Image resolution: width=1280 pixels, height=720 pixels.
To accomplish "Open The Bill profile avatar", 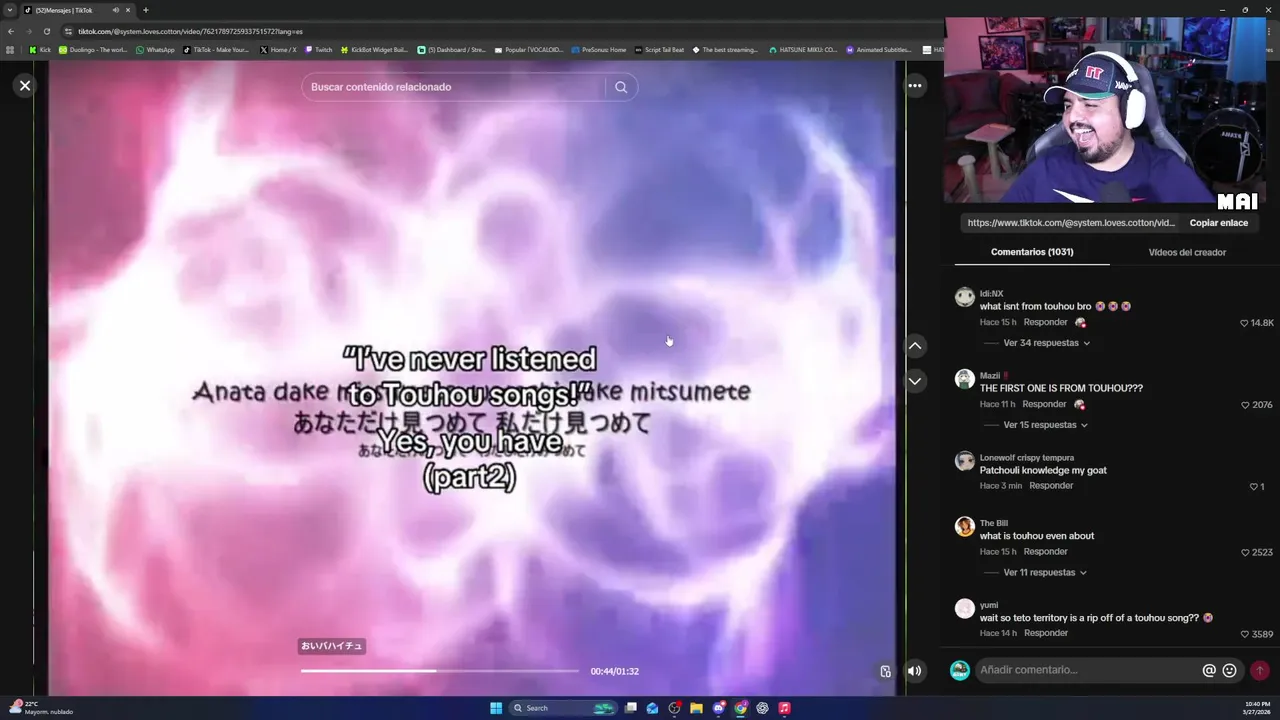I will click(965, 527).
